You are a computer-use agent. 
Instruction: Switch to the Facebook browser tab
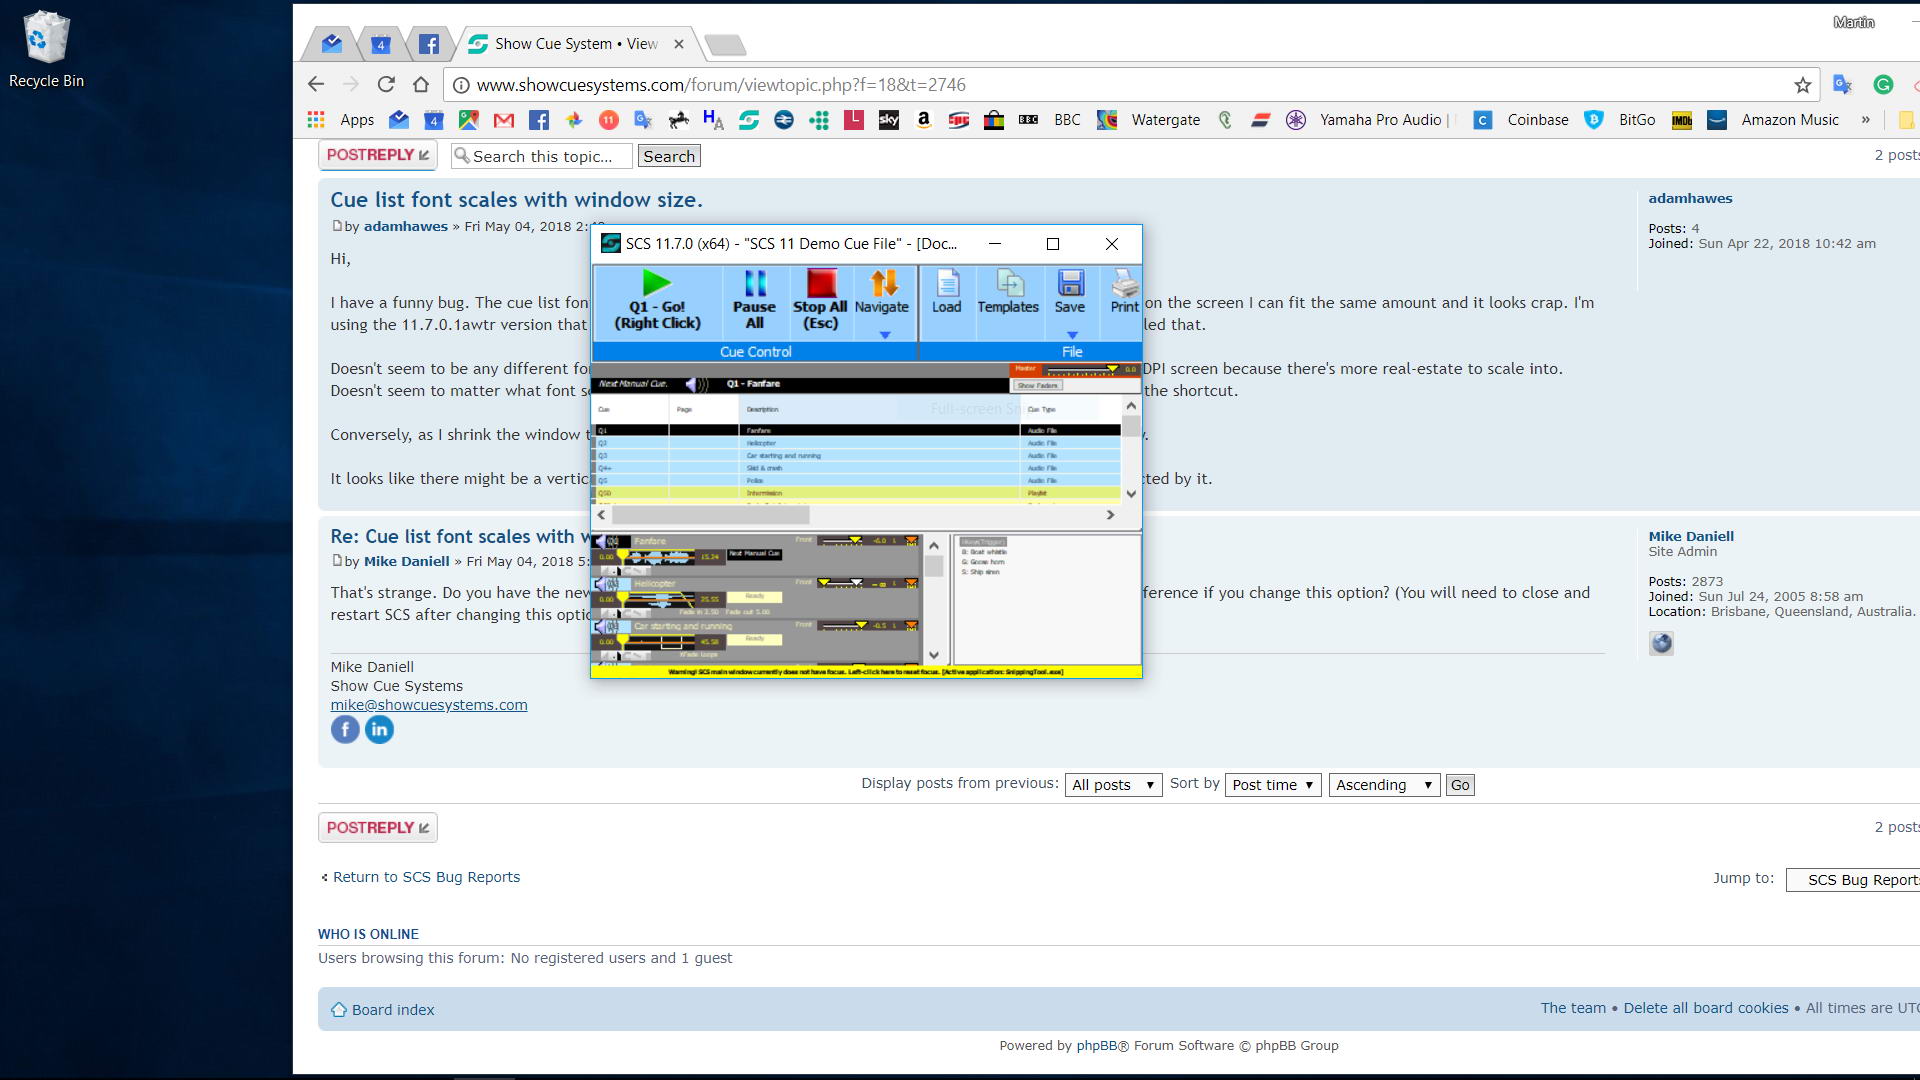(x=428, y=44)
